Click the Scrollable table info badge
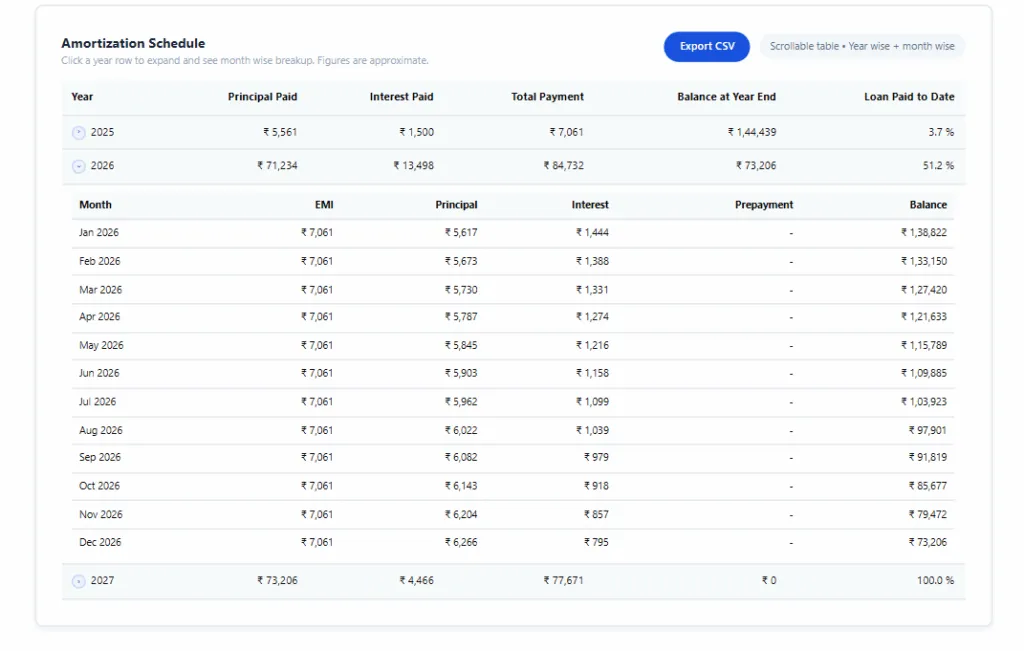The height and width of the screenshot is (651, 1024). (x=862, y=46)
